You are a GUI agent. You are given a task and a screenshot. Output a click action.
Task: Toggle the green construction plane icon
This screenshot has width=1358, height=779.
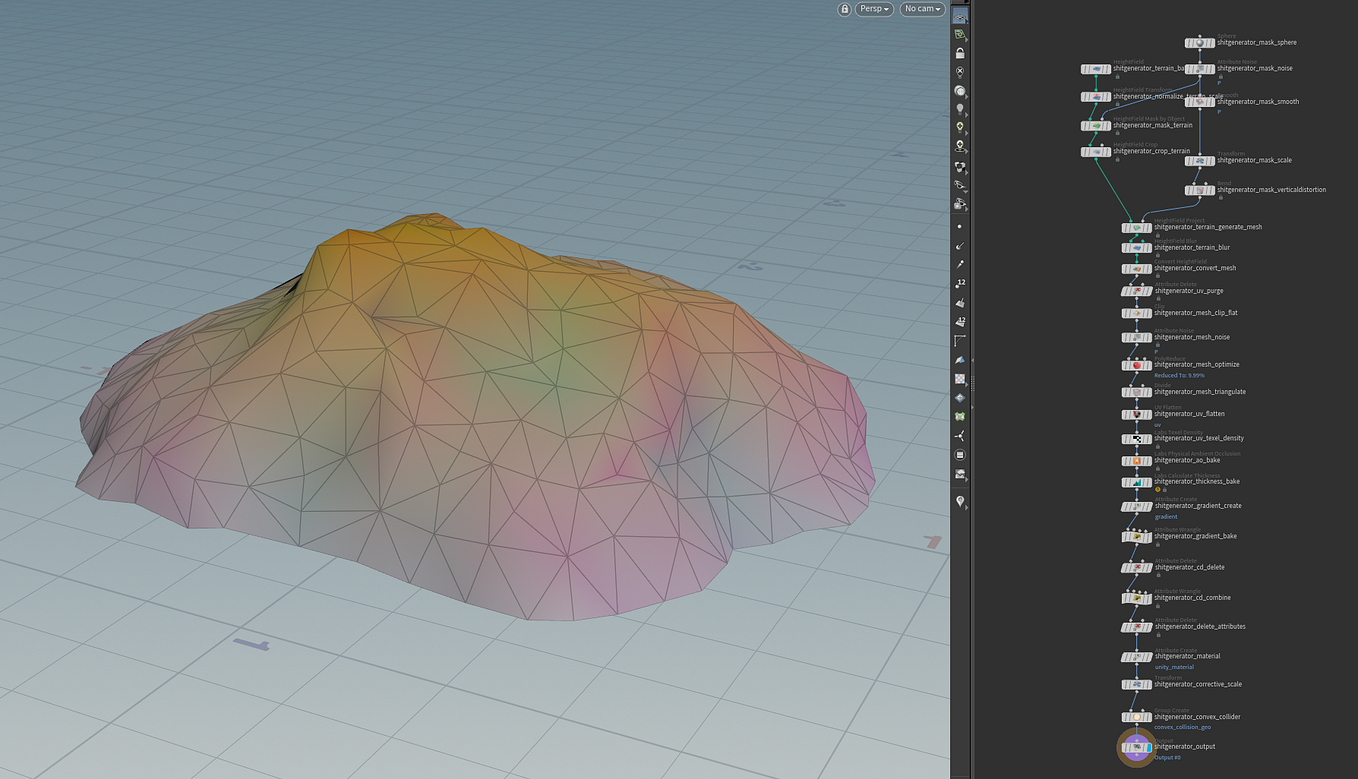[x=960, y=34]
